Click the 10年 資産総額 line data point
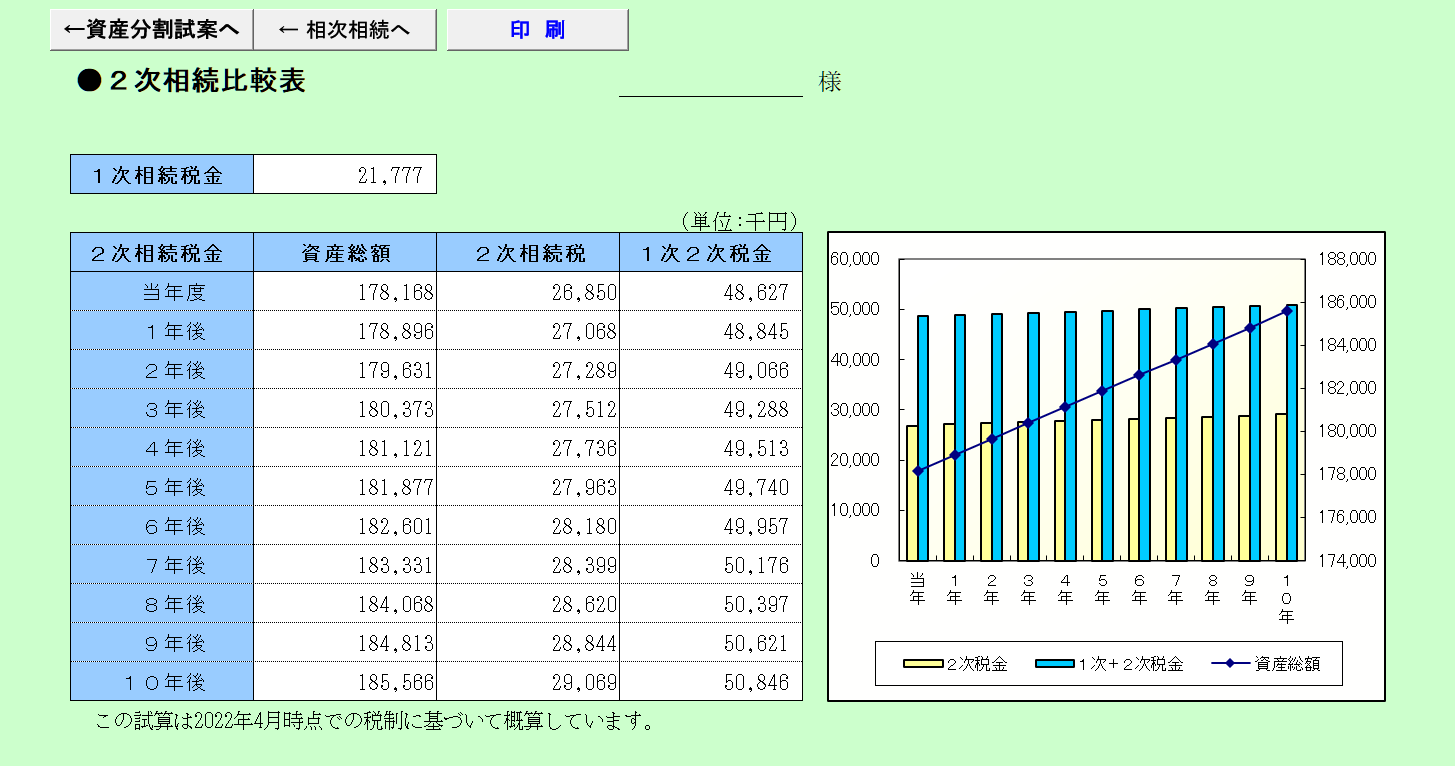The image size is (1455, 766). pyautogui.click(x=1286, y=311)
